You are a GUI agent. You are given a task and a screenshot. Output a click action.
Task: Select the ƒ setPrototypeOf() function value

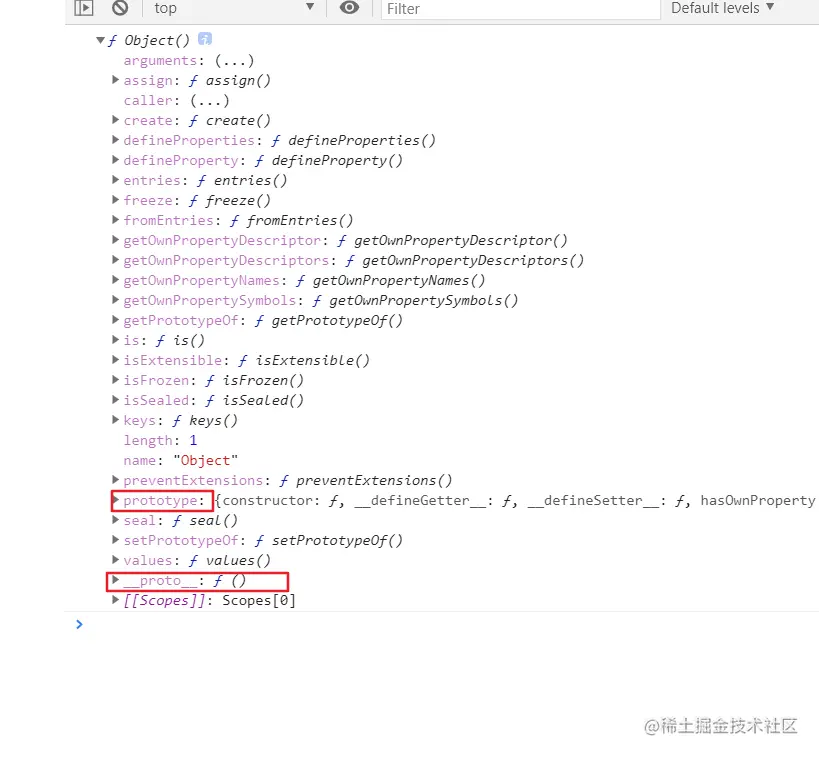pos(329,540)
